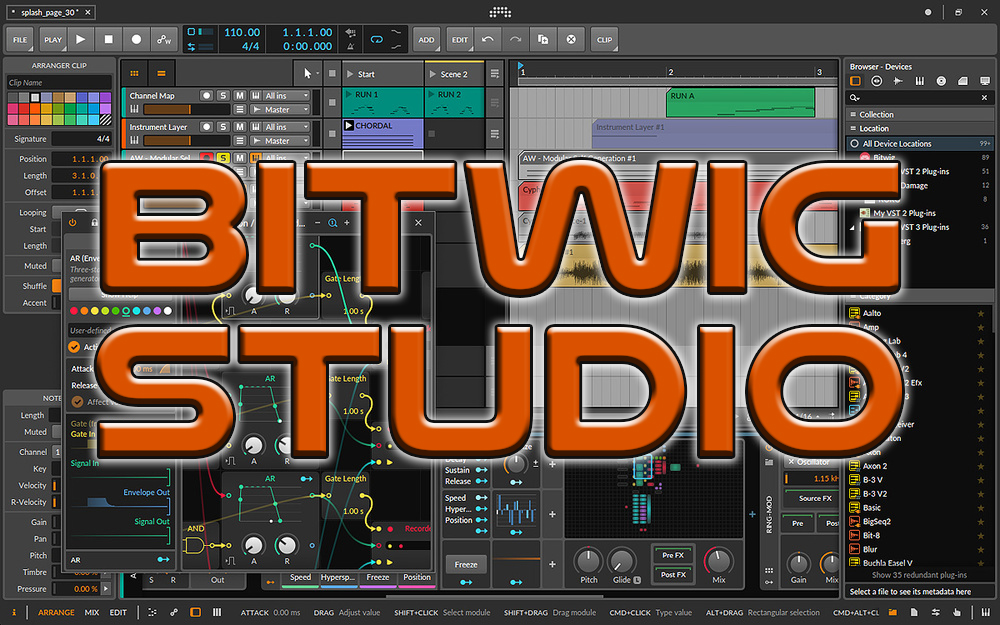Image resolution: width=1000 pixels, height=625 pixels.
Task: Solo the Channel Map track
Action: tap(223, 95)
